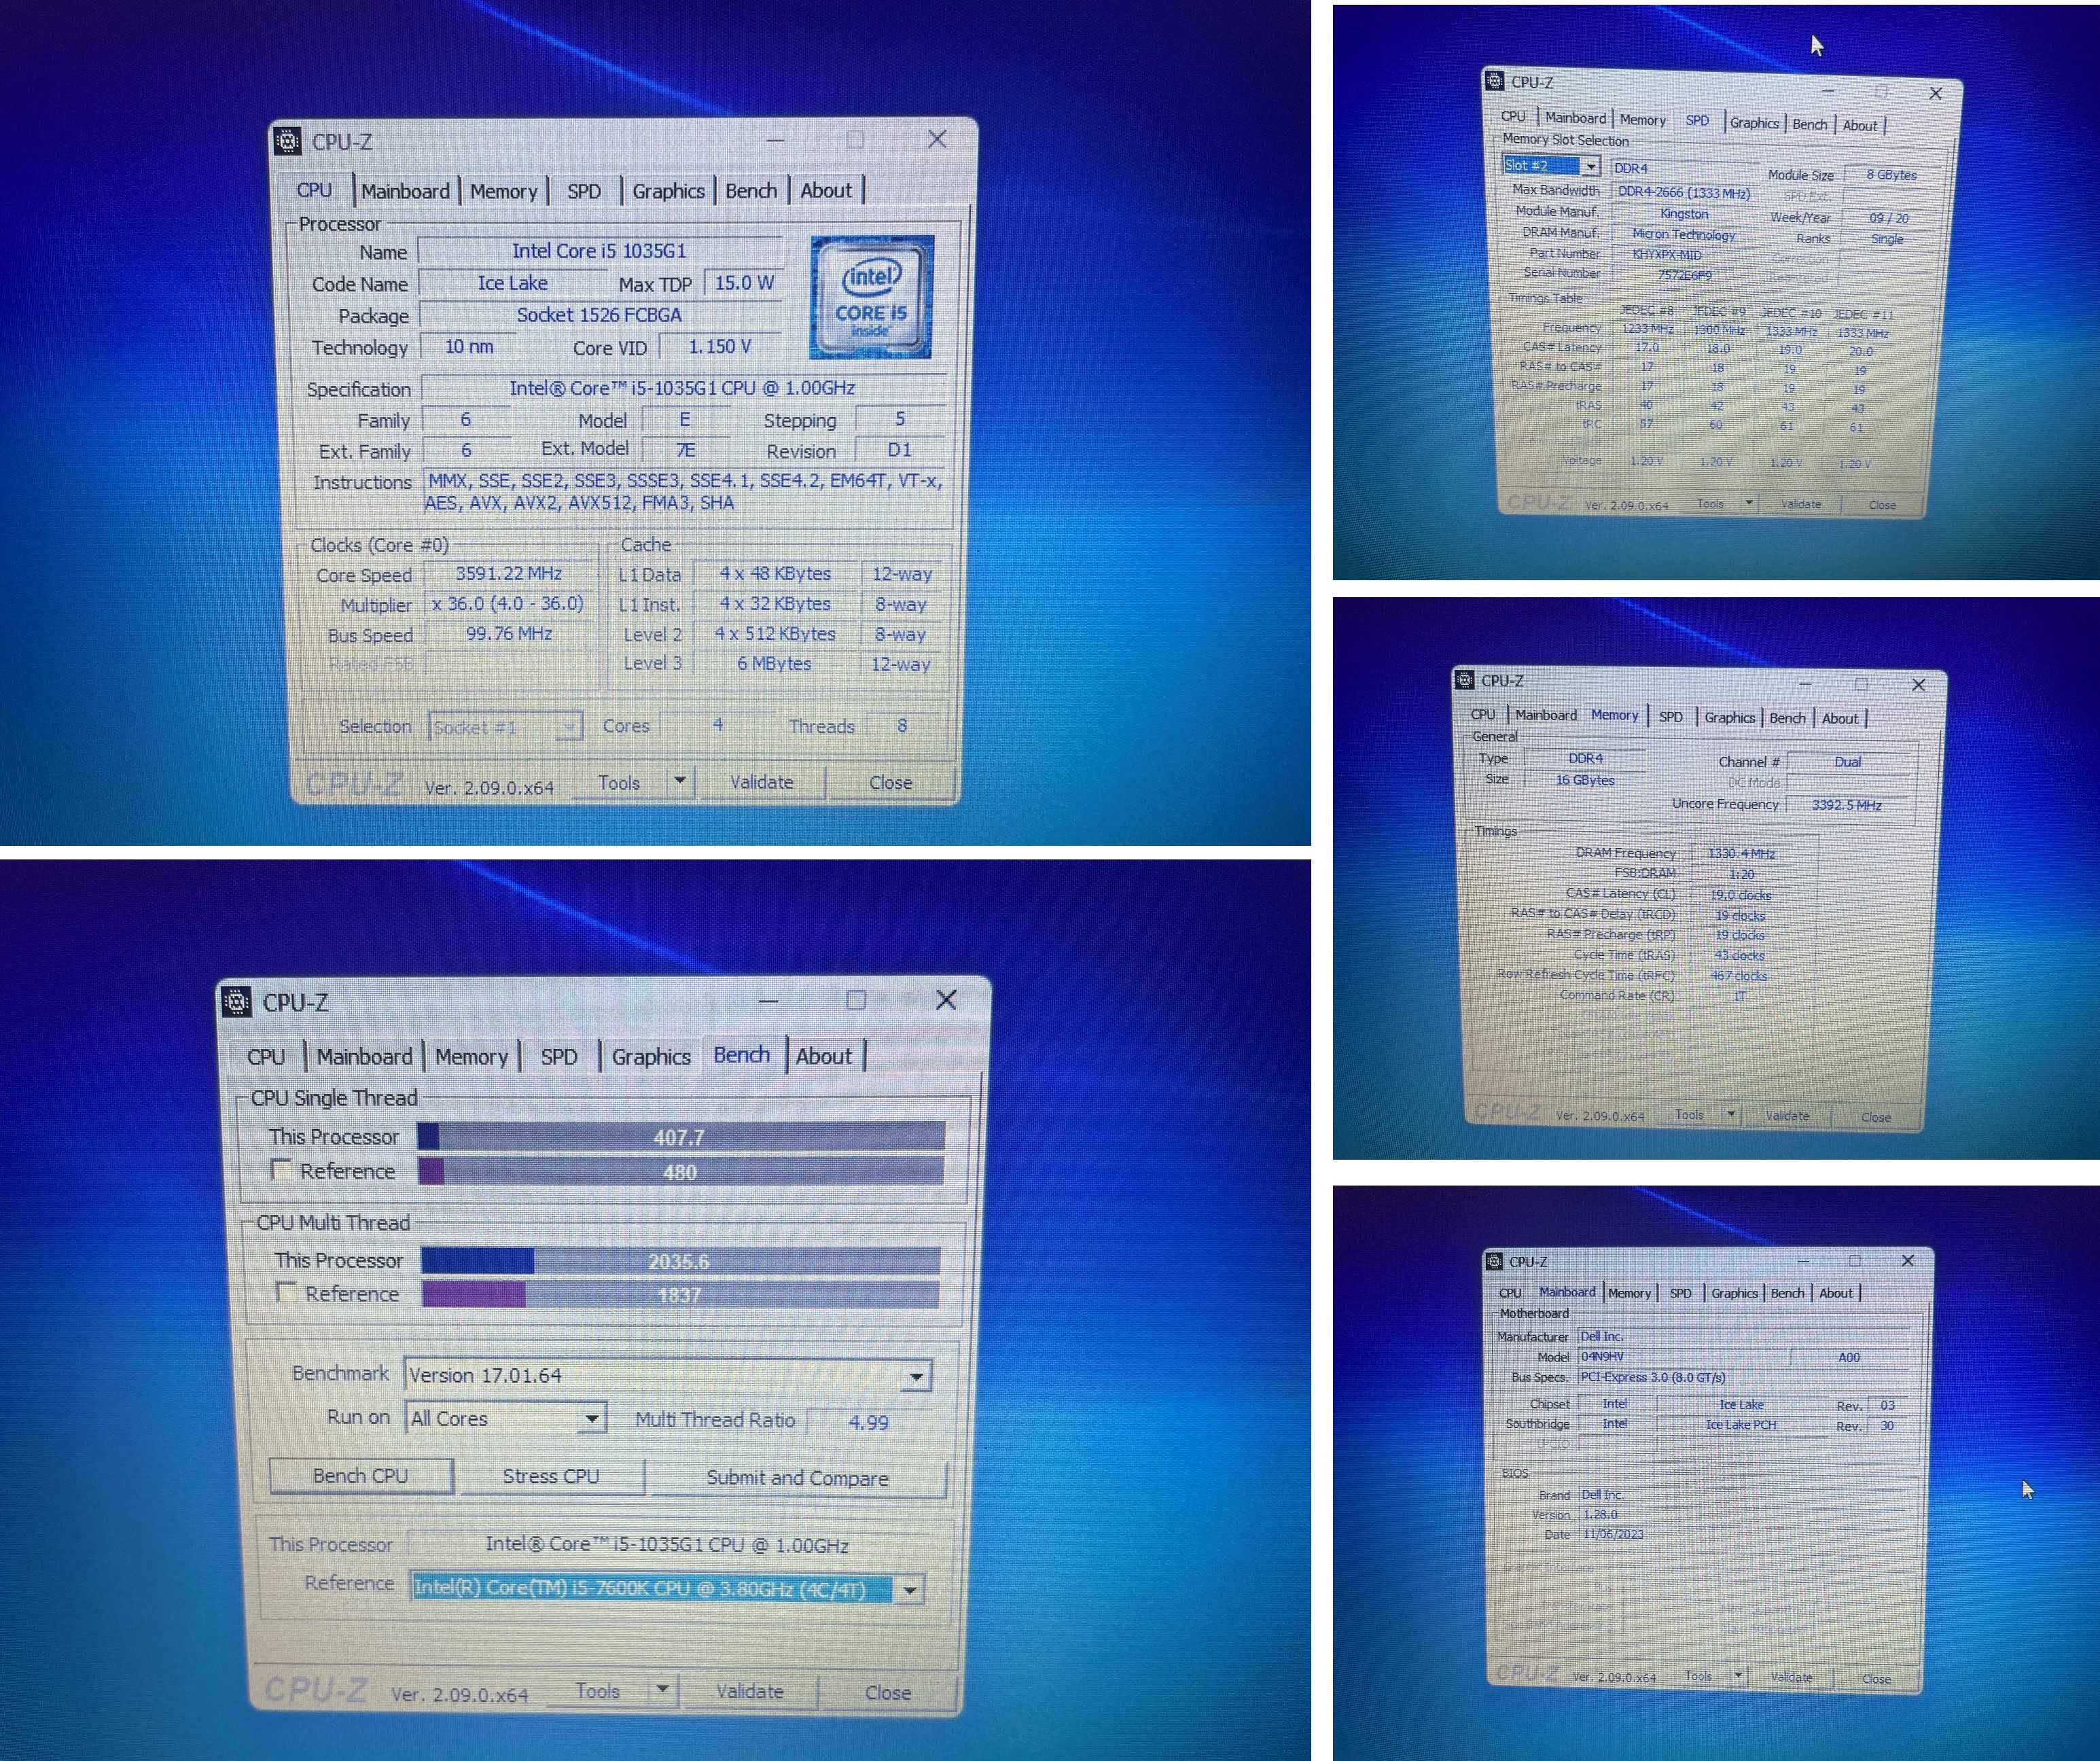2100x1761 pixels.
Task: Click the CPU-Z app icon in Memory window title bar
Action: 1465,680
